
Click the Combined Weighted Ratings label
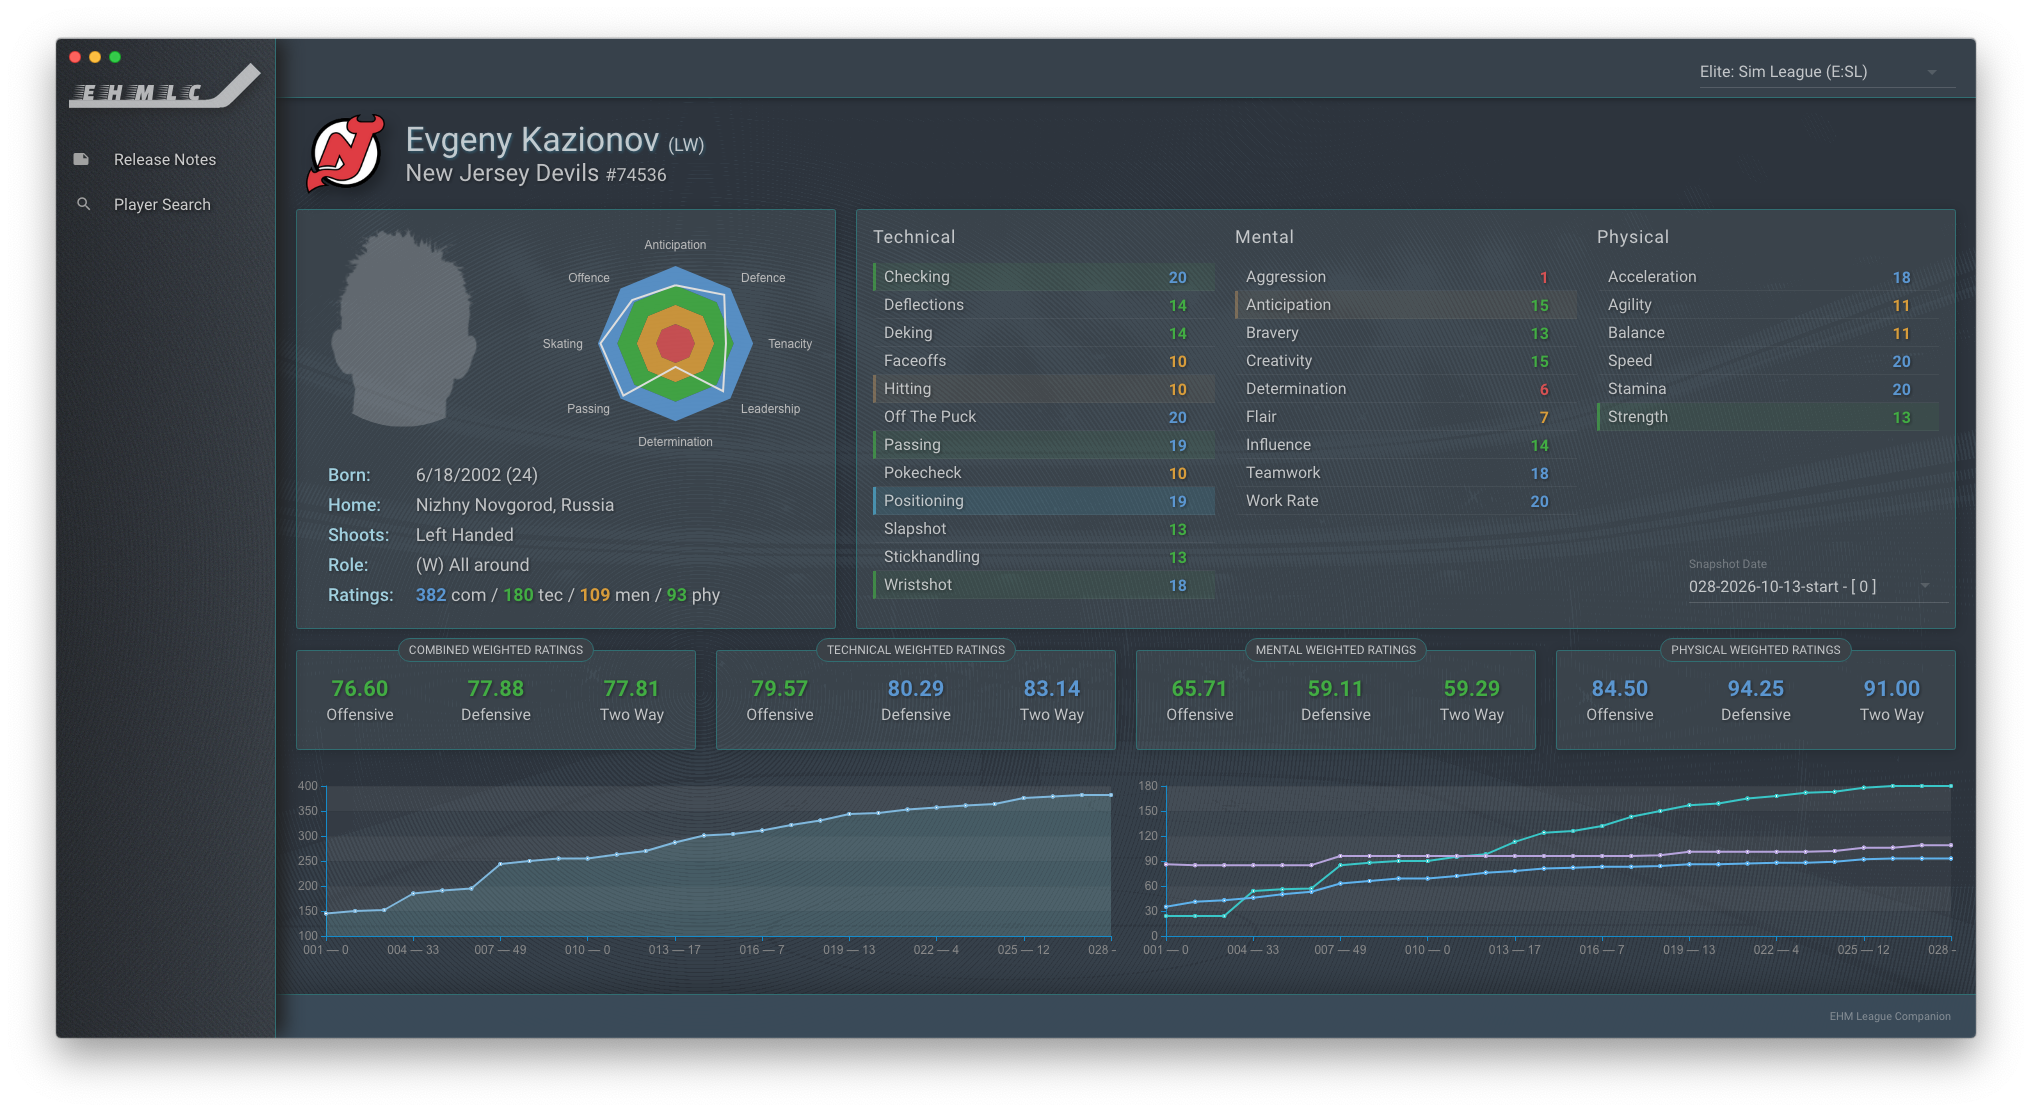point(496,650)
